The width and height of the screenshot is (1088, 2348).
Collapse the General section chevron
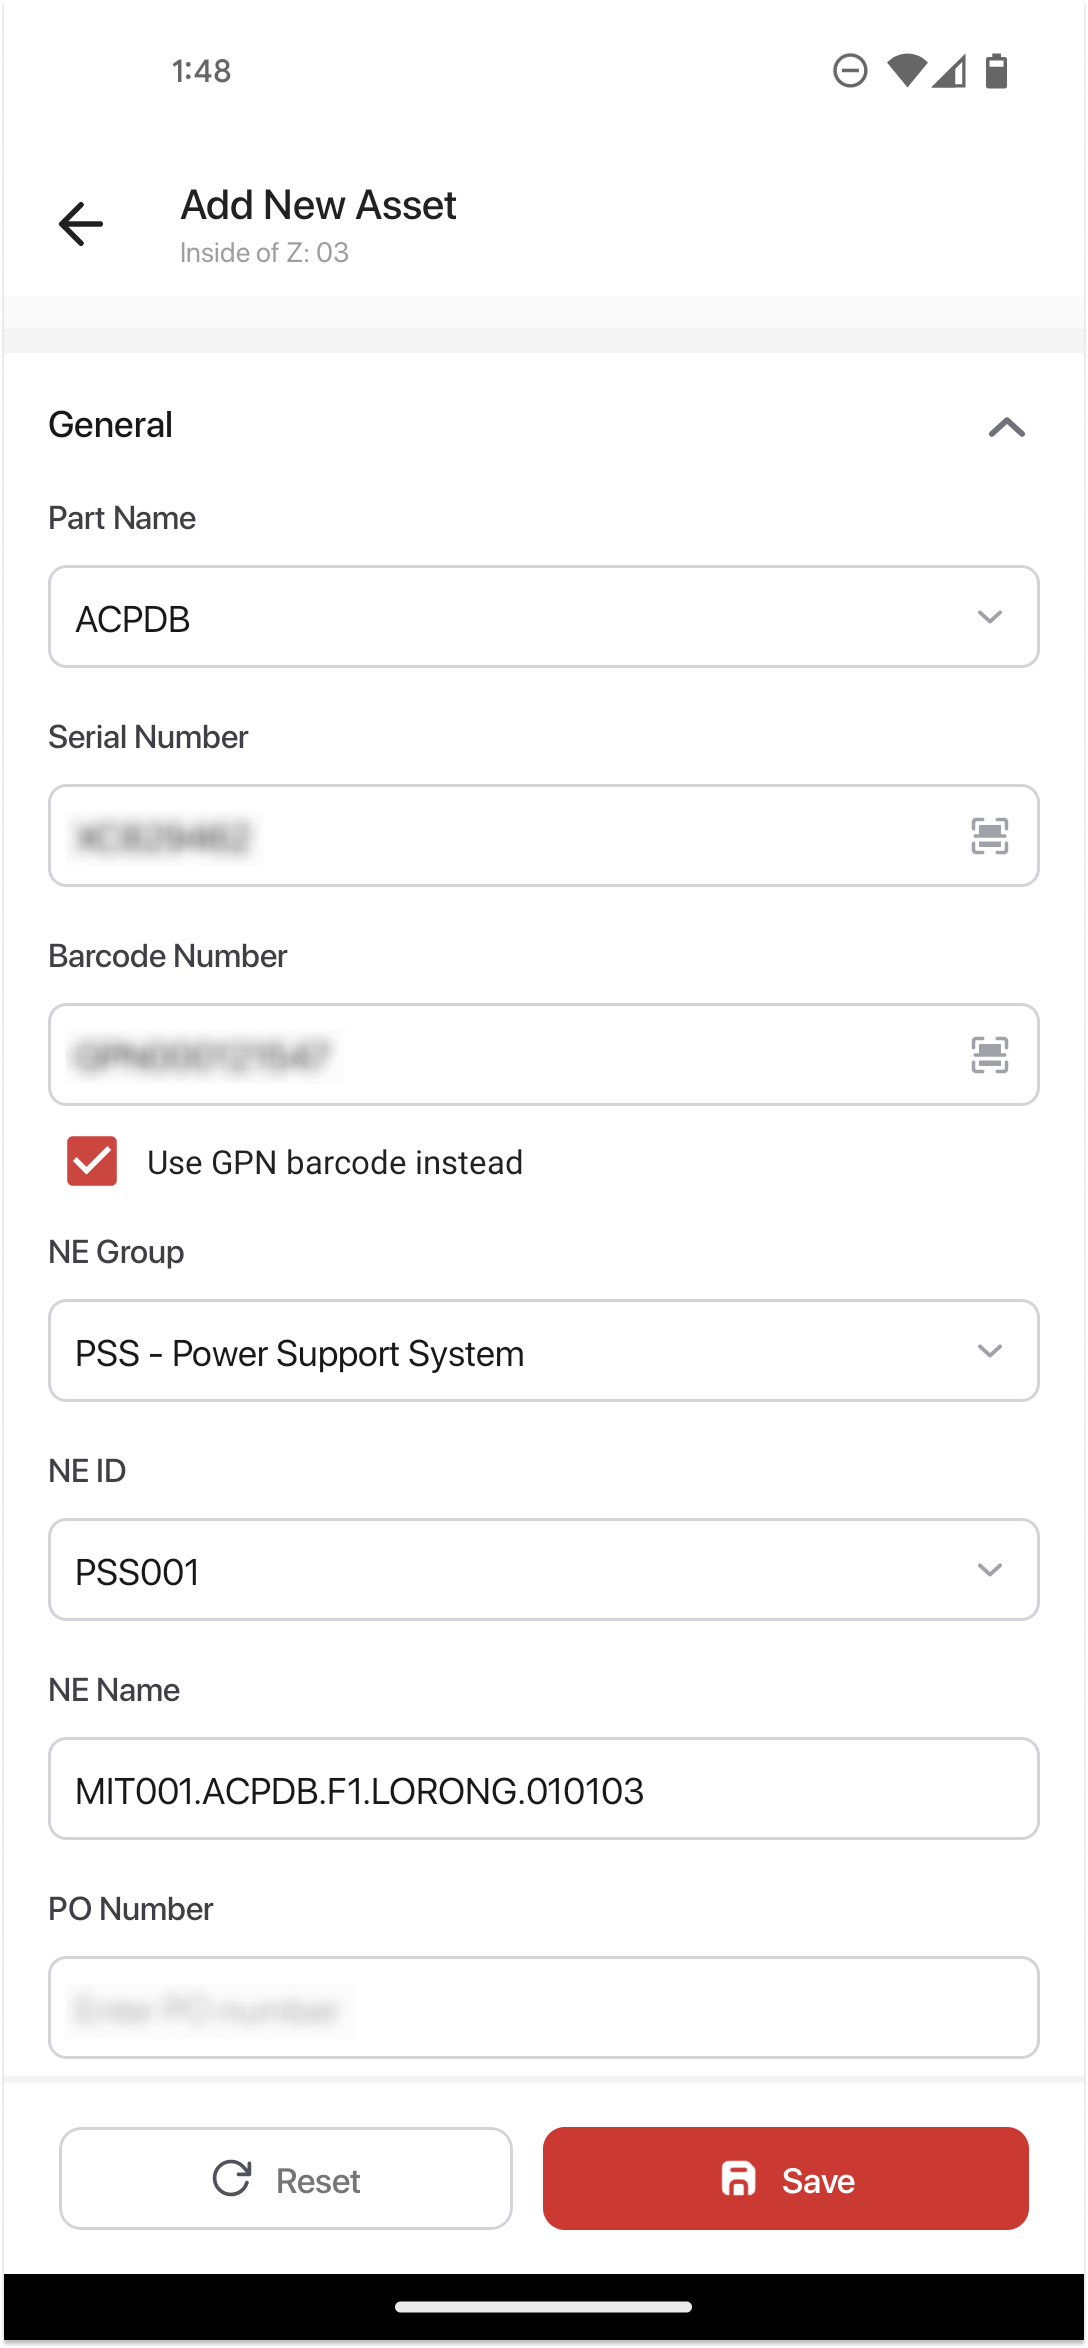click(1007, 427)
